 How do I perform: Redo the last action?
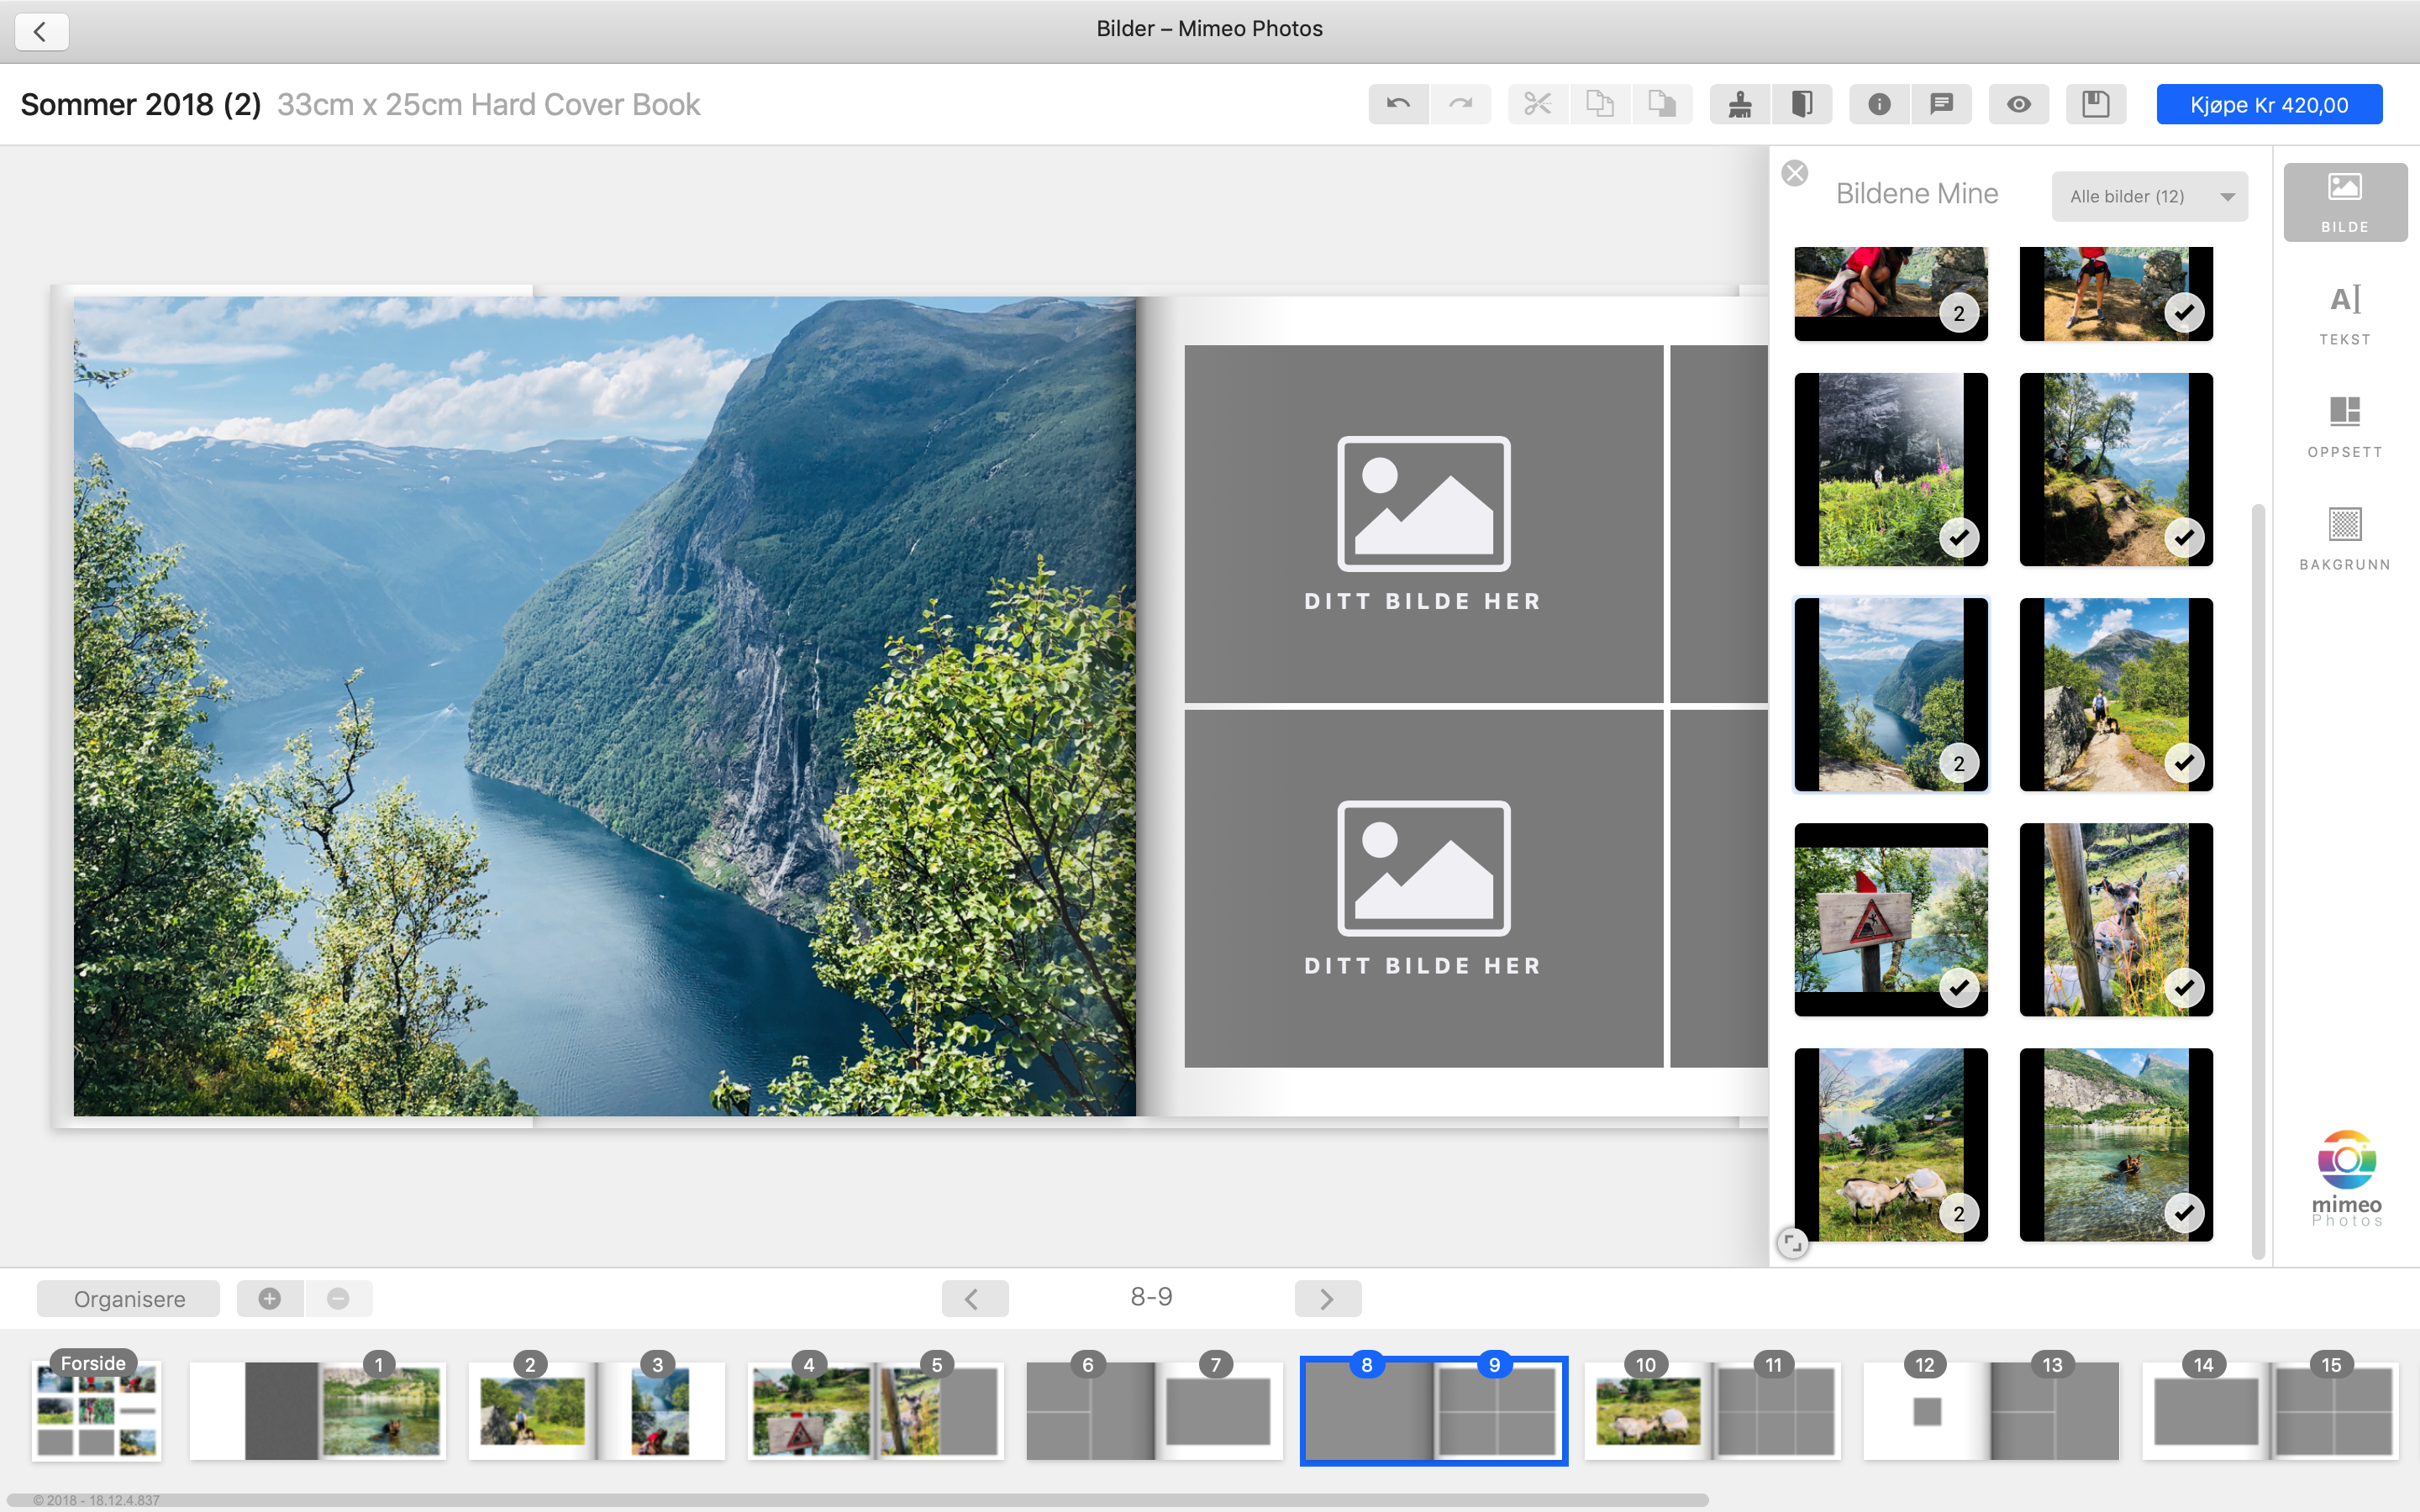click(x=1460, y=104)
